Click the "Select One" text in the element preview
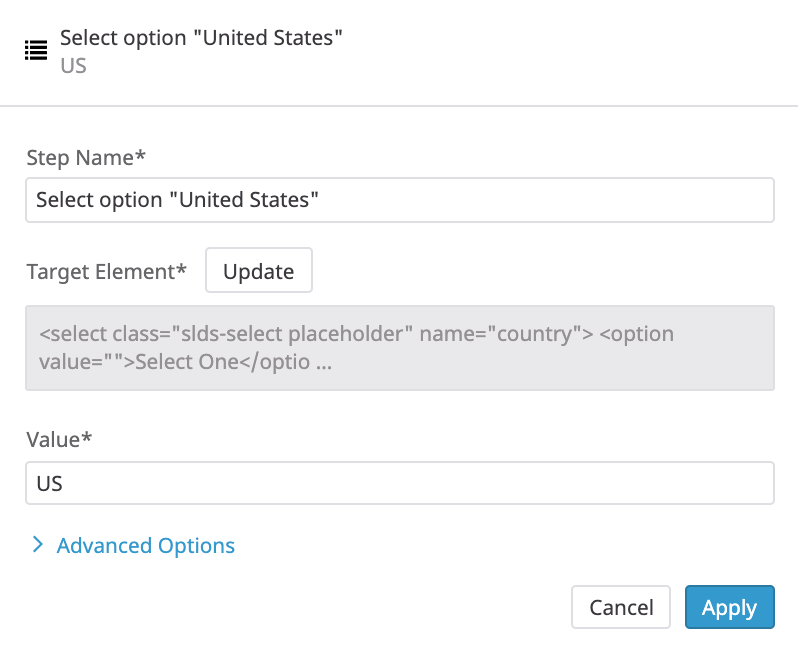Image resolution: width=798 pixels, height=652 pixels. [x=187, y=362]
